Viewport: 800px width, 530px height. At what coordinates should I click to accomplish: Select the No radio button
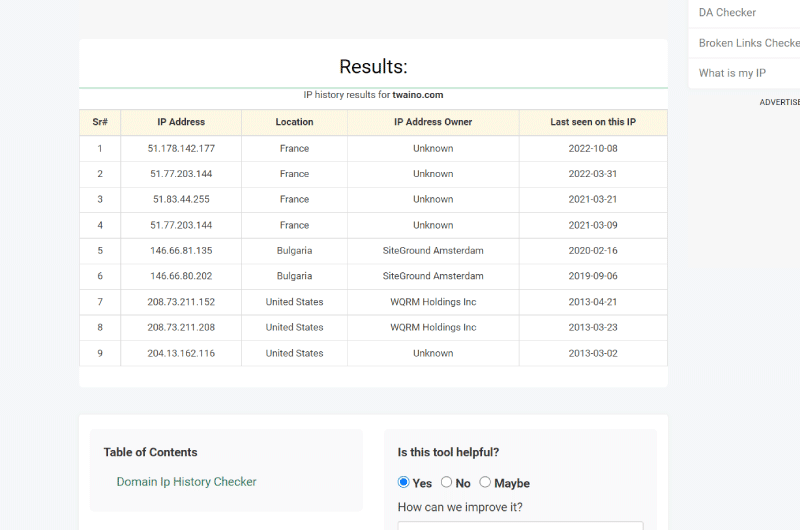pos(446,482)
